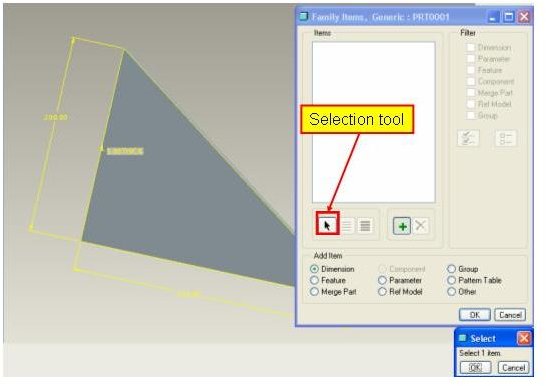Image resolution: width=546 pixels, height=386 pixels.
Task: Select the Feature radio button
Action: click(x=314, y=280)
